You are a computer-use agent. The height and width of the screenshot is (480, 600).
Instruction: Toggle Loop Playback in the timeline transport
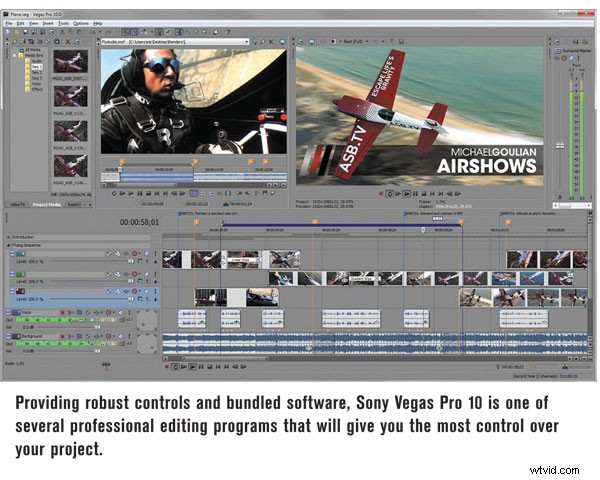click(x=175, y=367)
